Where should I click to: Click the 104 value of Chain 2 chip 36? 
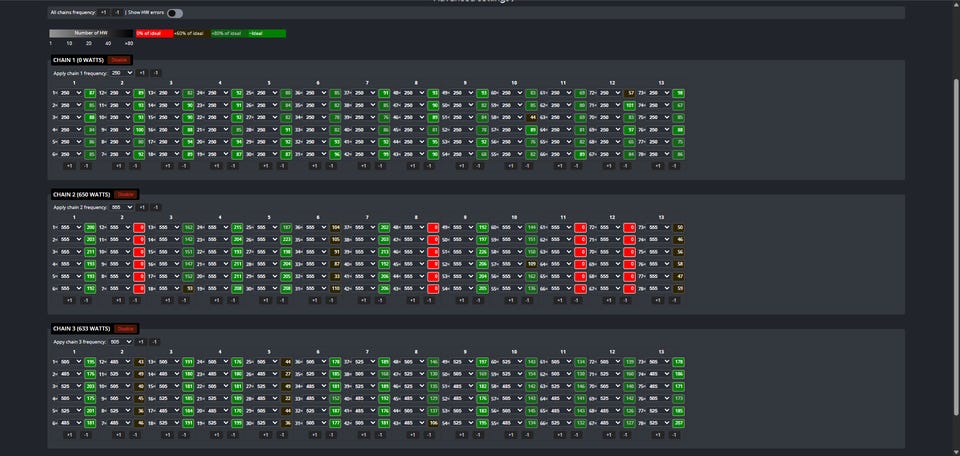[x=335, y=228]
